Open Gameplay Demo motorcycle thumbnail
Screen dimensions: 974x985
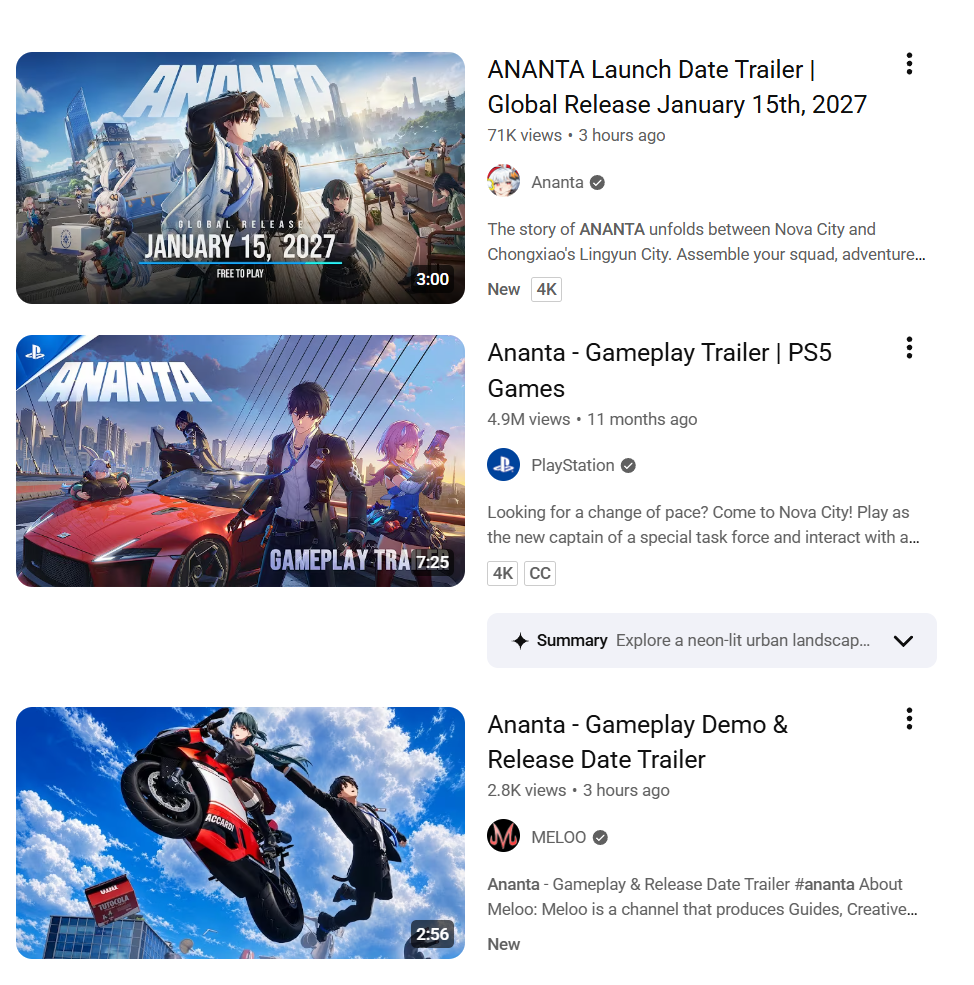click(240, 833)
